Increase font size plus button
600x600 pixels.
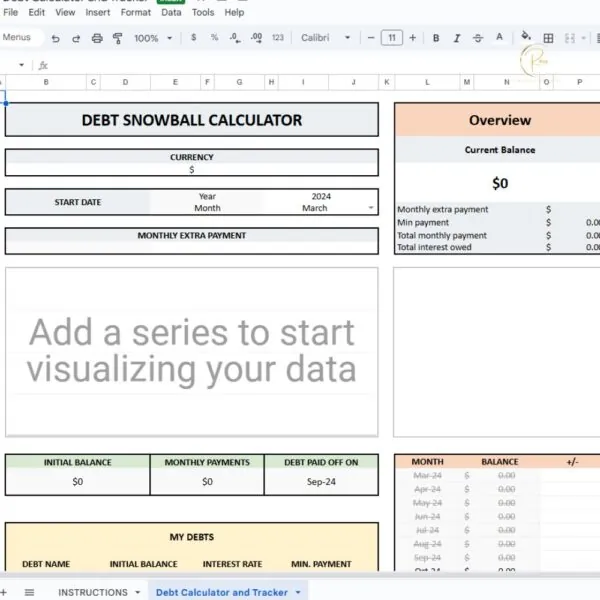pos(412,38)
